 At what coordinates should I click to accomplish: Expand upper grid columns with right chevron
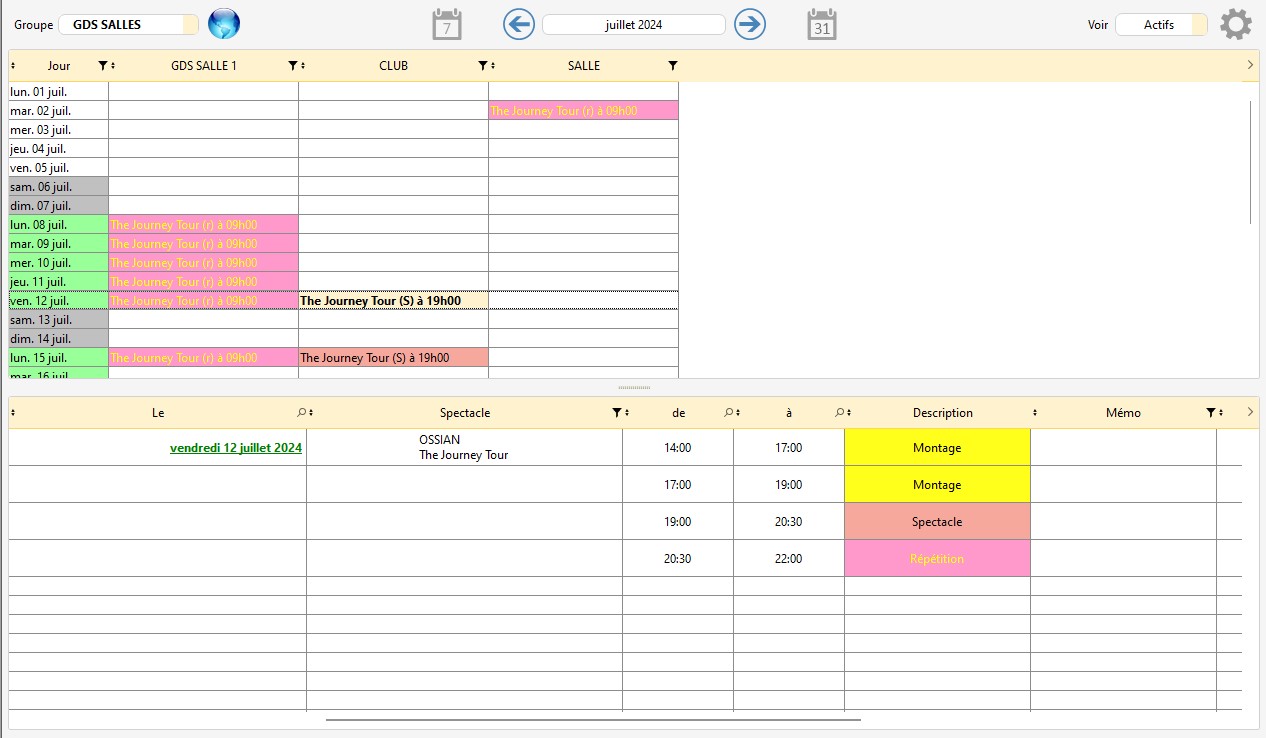click(1249, 65)
